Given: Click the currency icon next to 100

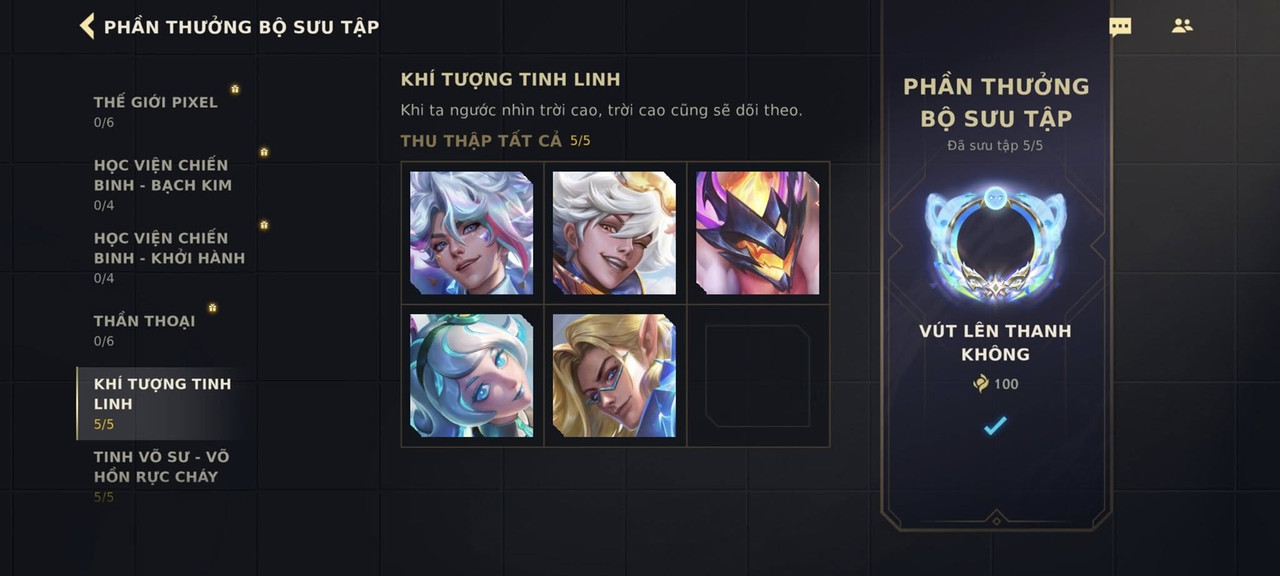Looking at the screenshot, I should (981, 384).
